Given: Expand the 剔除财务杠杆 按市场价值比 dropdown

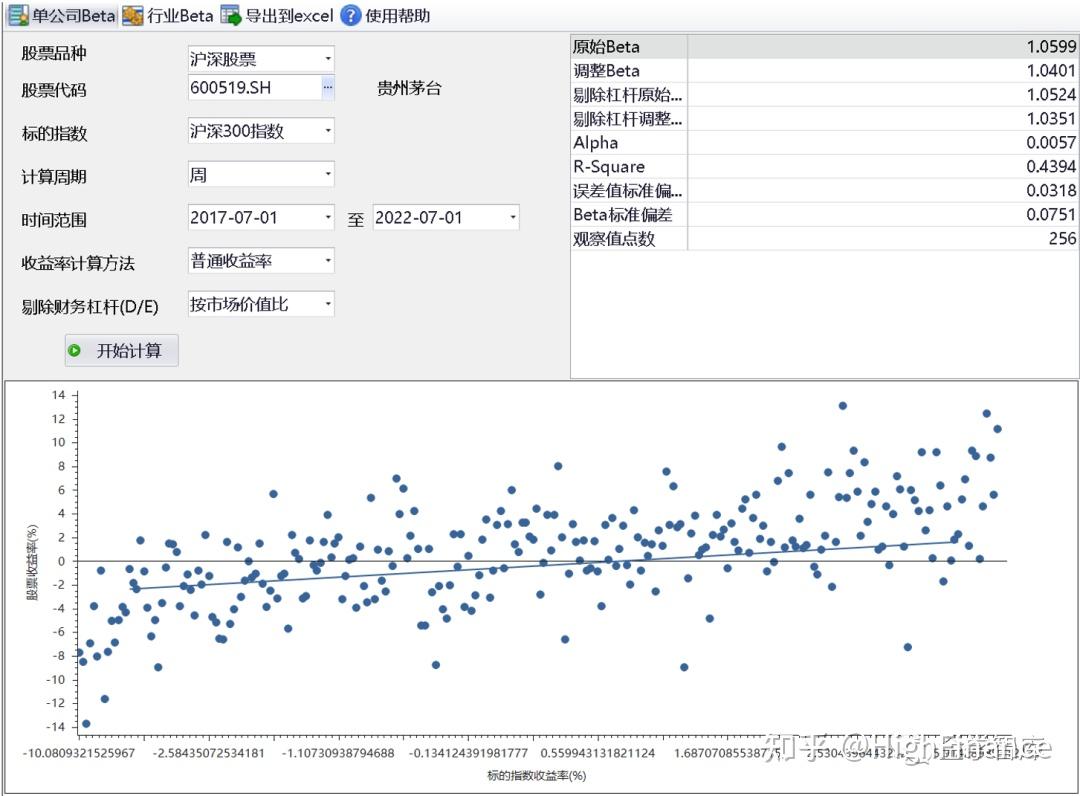Looking at the screenshot, I should coord(328,304).
